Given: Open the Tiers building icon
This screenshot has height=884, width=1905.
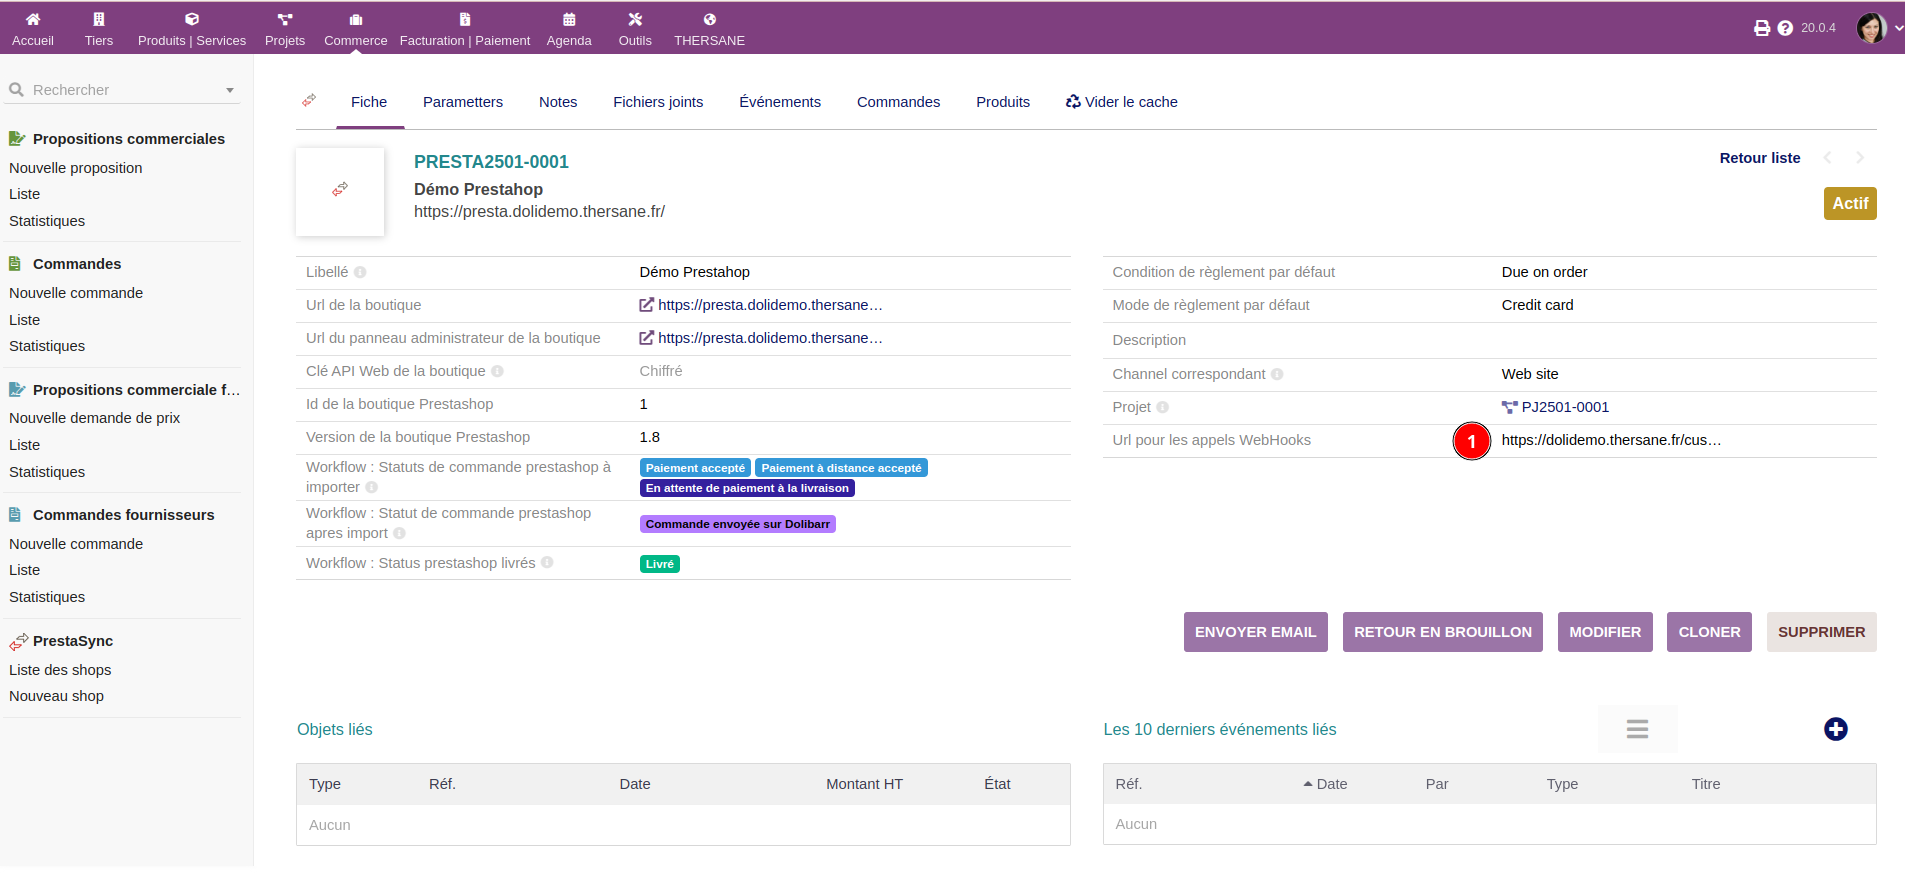Looking at the screenshot, I should click(x=98, y=19).
